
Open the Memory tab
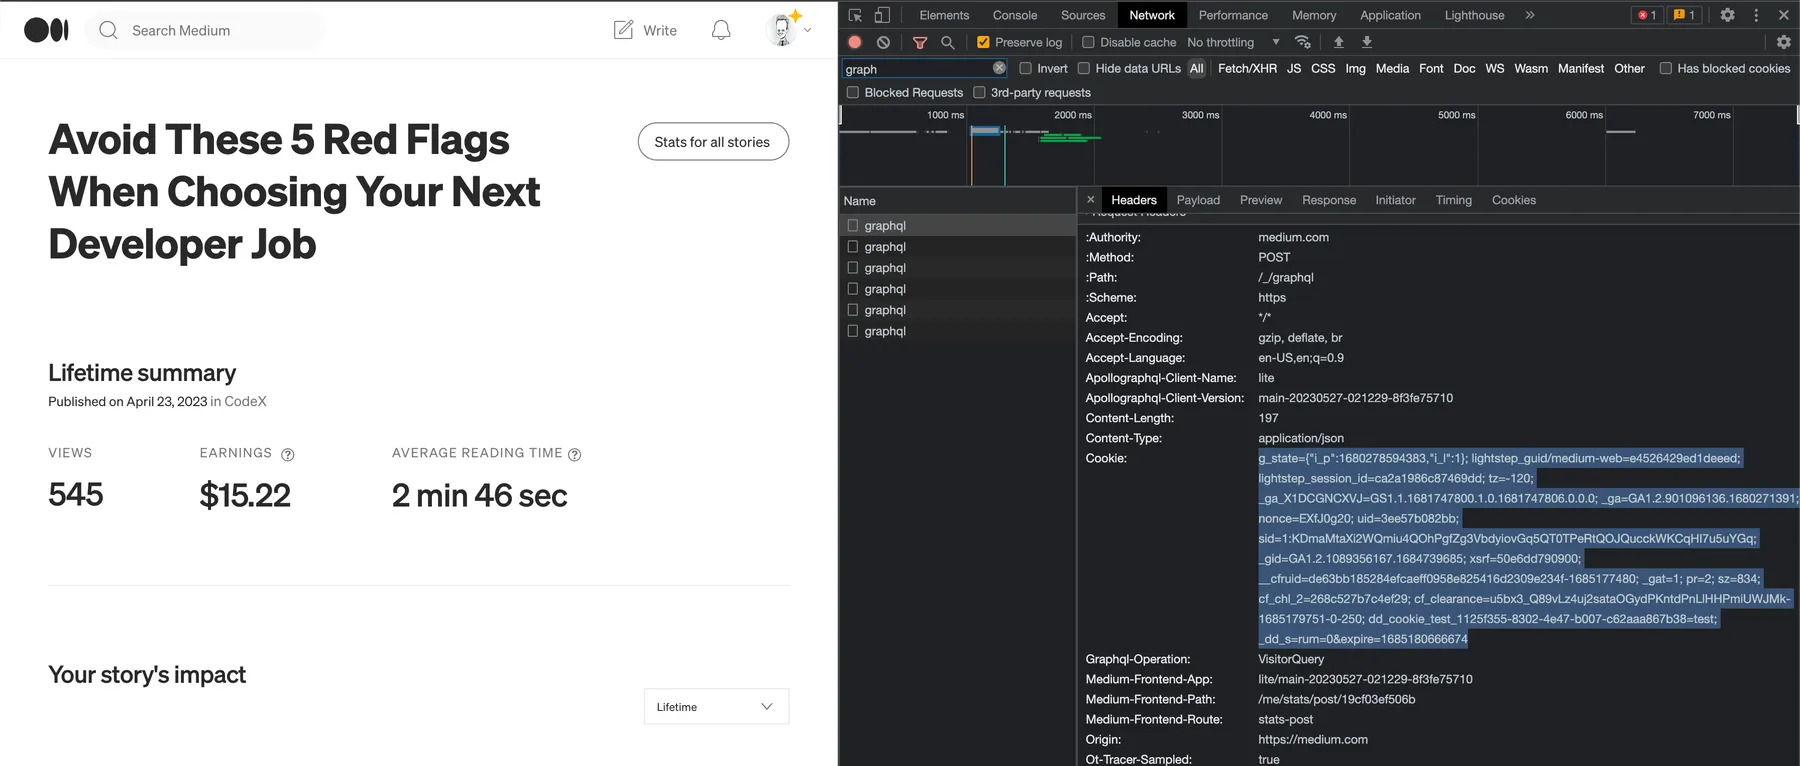(x=1314, y=15)
